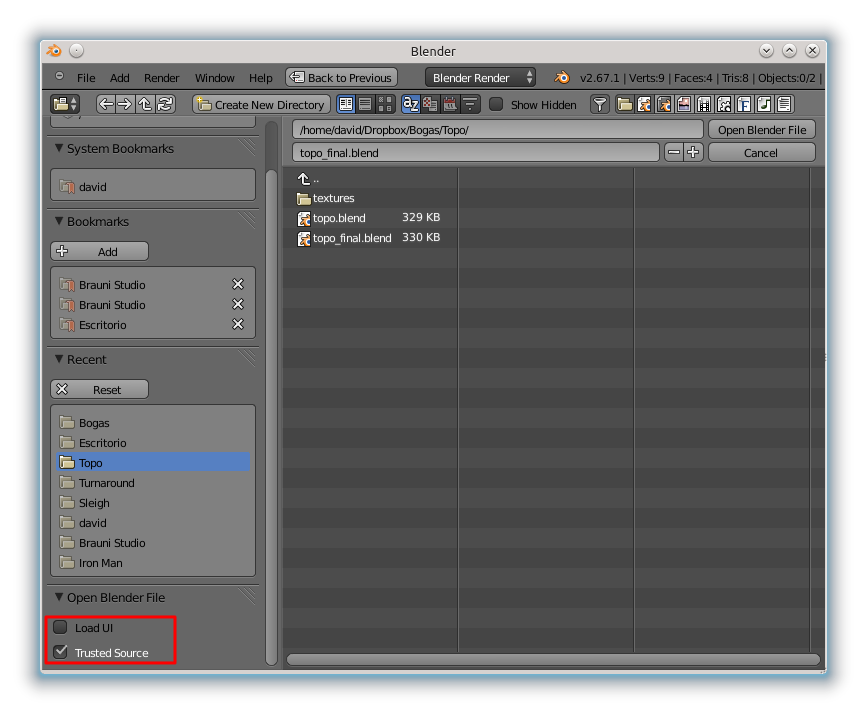This screenshot has height=714, width=867.
Task: Decrement the file name number
Action: pos(673,152)
